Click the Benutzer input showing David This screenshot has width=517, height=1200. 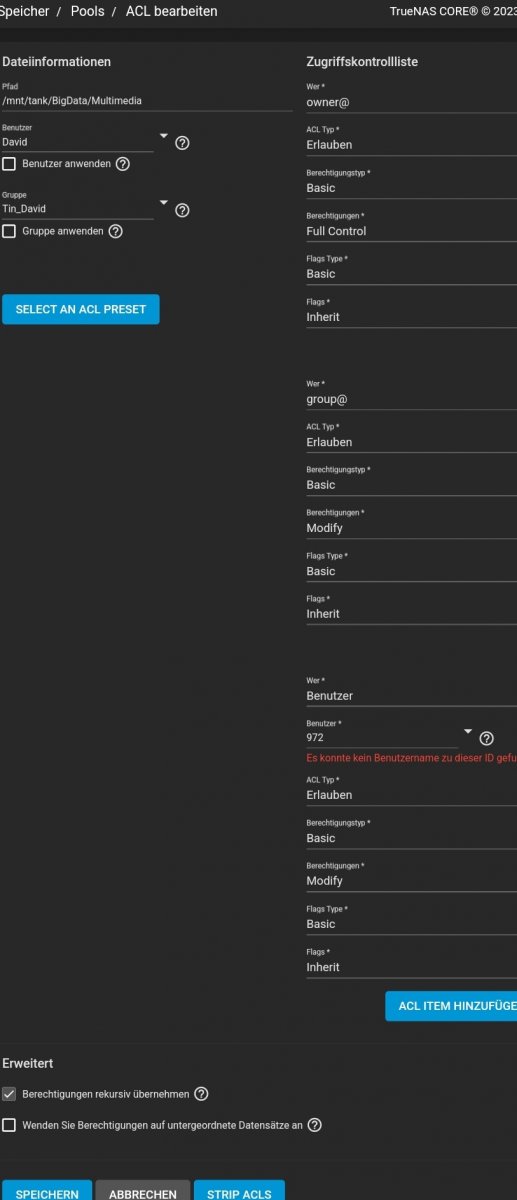coord(78,142)
